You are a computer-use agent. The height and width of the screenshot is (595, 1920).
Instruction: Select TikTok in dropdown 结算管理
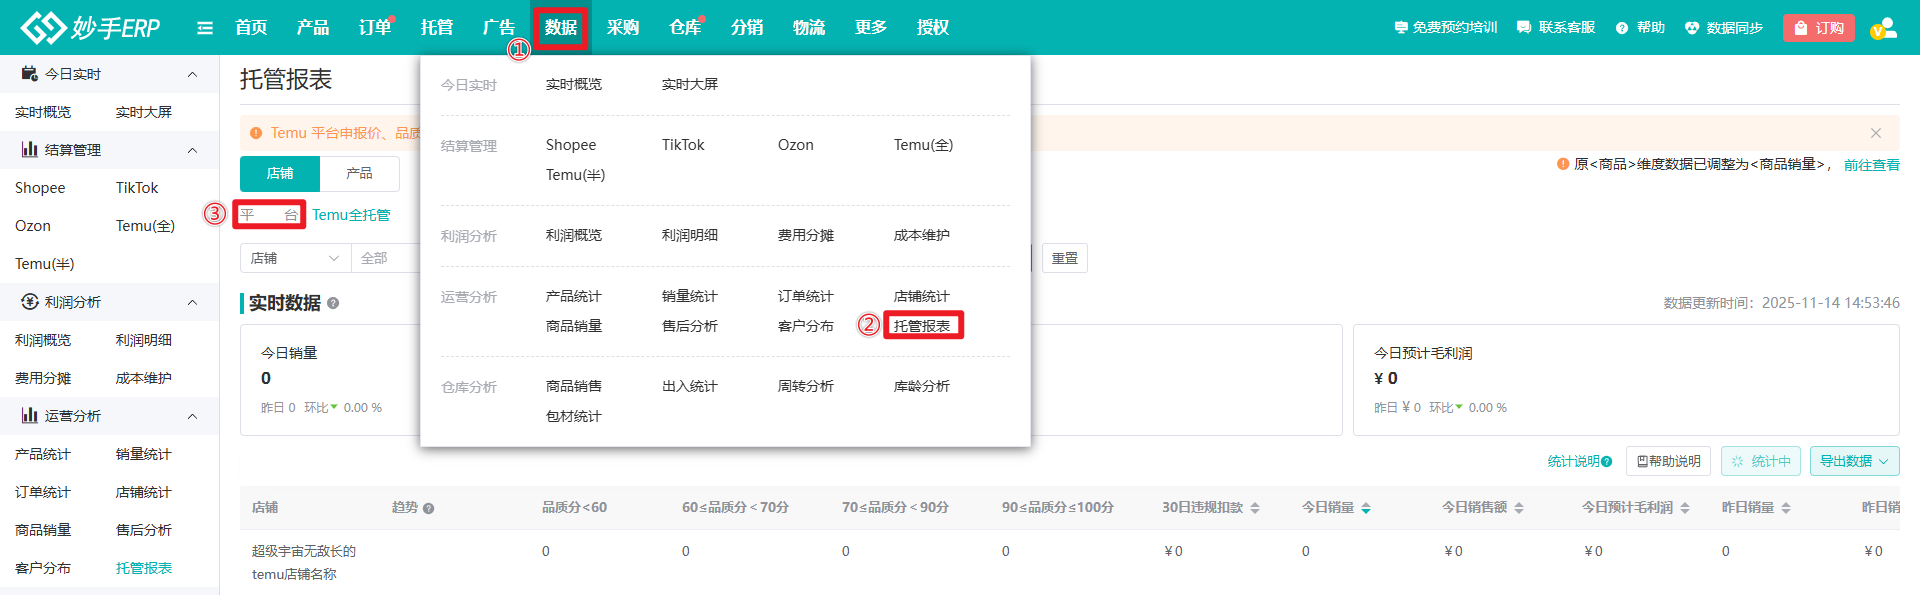click(x=683, y=145)
